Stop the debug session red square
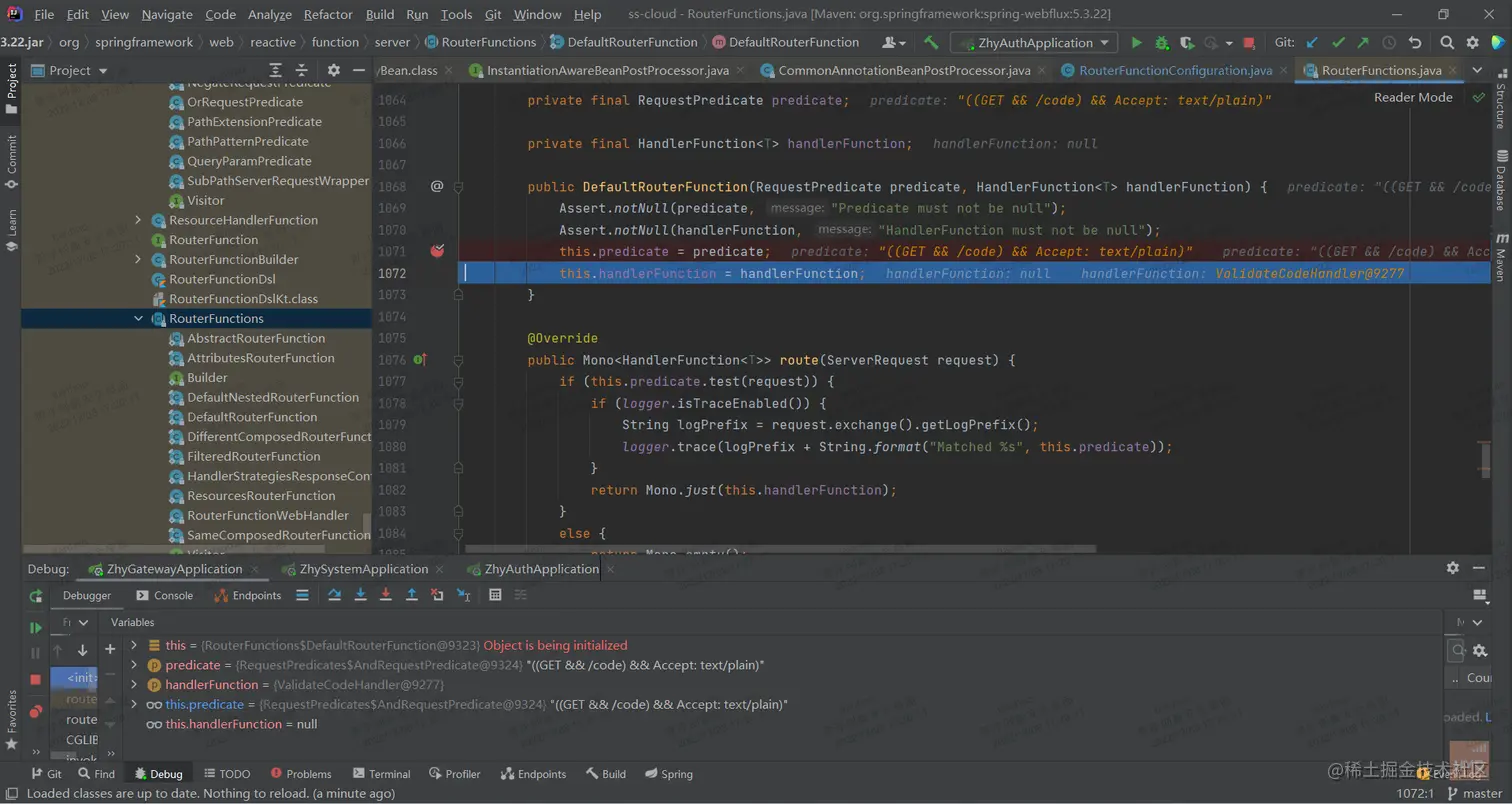Screen dimensions: 1512x804 click(x=36, y=680)
